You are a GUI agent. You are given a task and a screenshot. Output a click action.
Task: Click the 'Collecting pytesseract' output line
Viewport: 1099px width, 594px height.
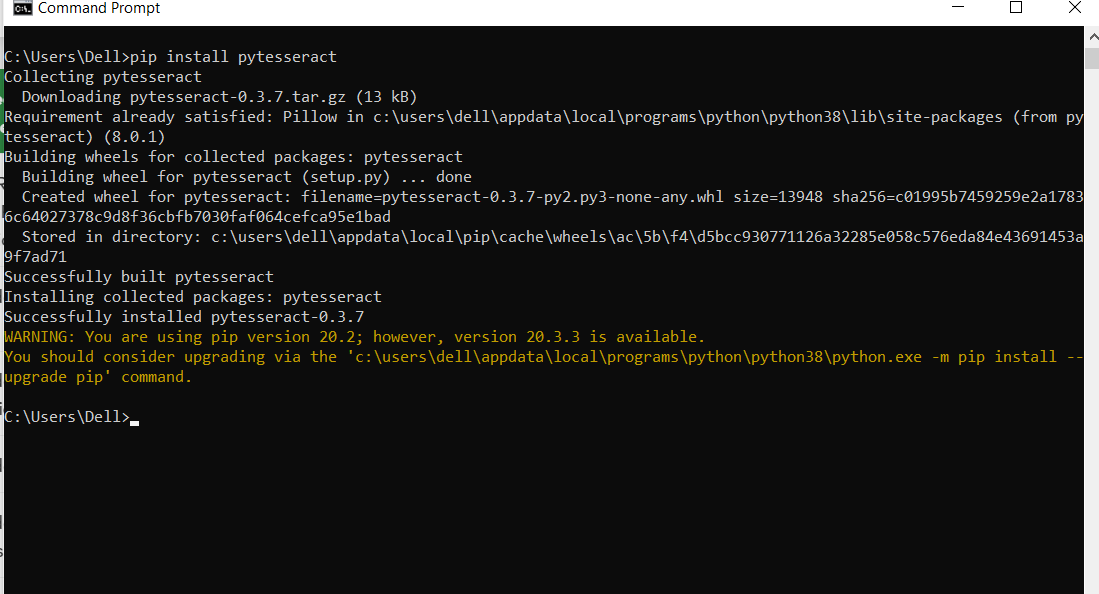(x=103, y=76)
